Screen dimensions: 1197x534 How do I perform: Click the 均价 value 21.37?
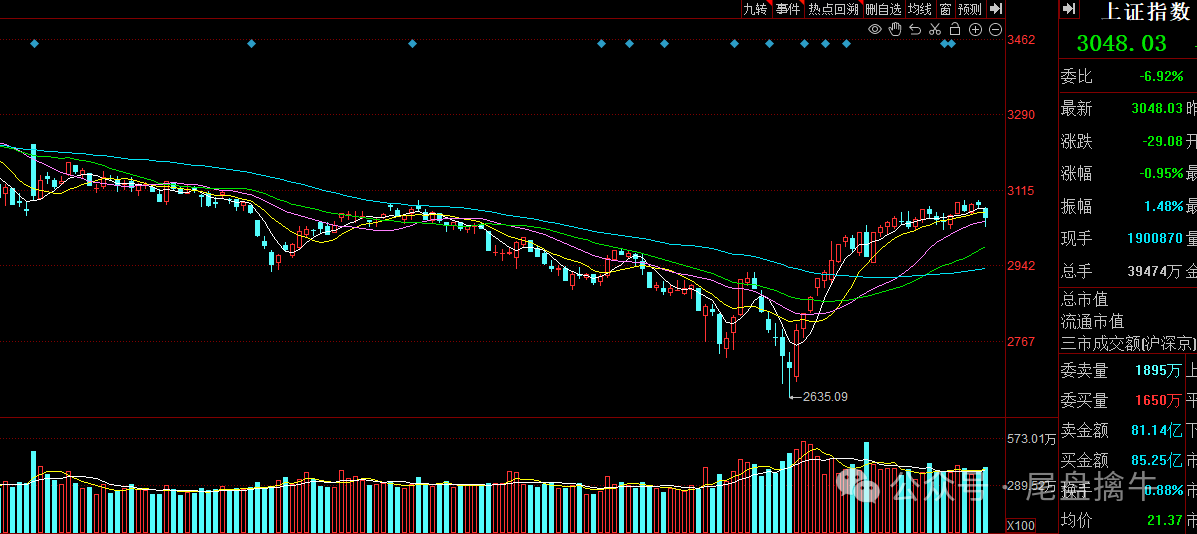pyautogui.click(x=1166, y=520)
